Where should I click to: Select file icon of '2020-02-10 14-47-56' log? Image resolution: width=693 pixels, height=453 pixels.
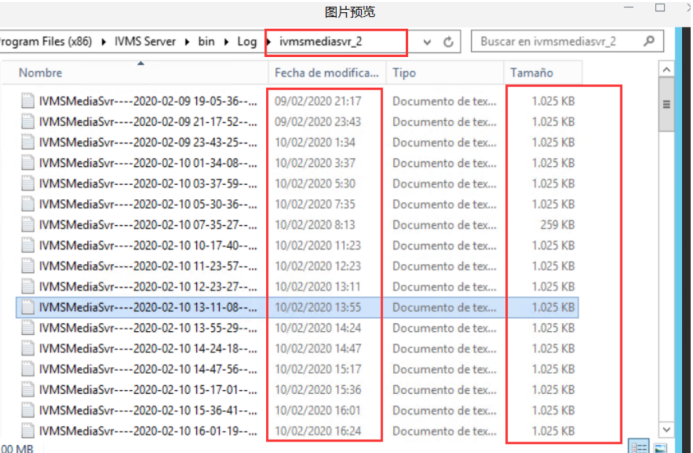[x=28, y=369]
